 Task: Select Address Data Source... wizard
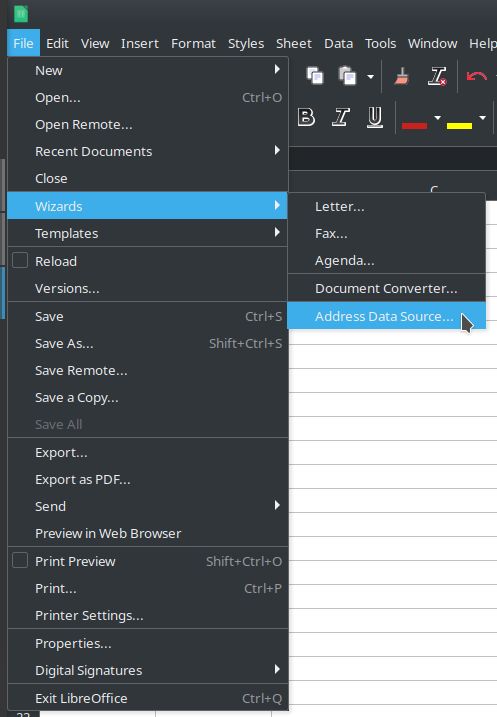(x=386, y=316)
